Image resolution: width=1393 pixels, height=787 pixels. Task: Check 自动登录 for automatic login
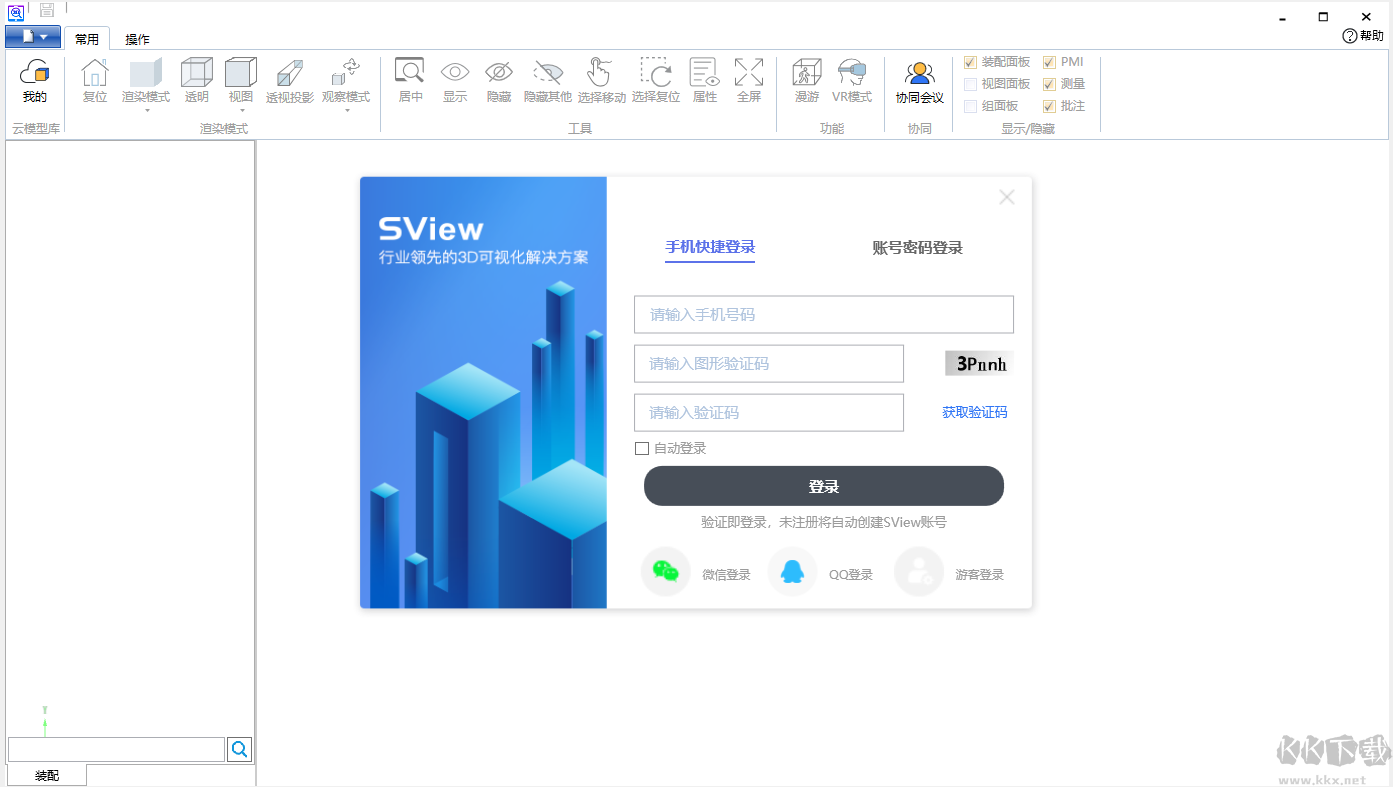point(642,448)
